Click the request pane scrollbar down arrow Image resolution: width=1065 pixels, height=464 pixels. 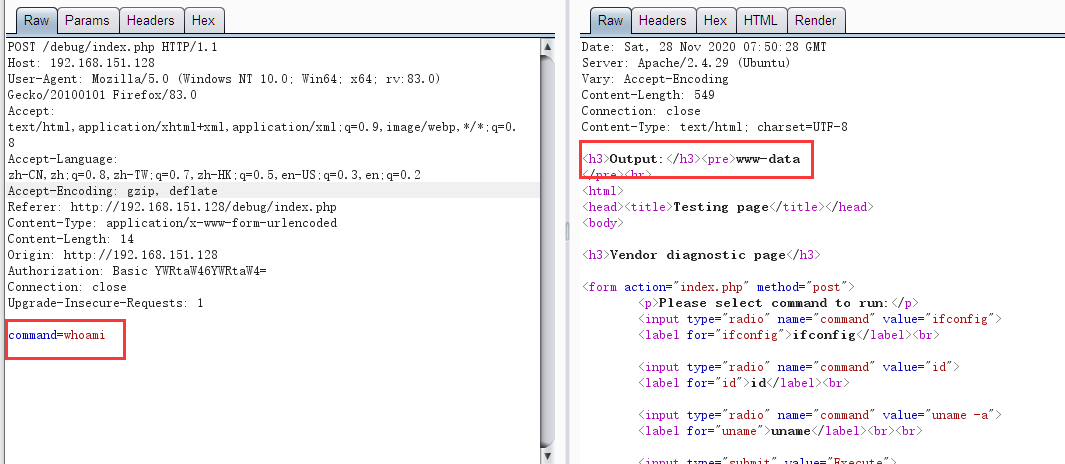coord(547,456)
